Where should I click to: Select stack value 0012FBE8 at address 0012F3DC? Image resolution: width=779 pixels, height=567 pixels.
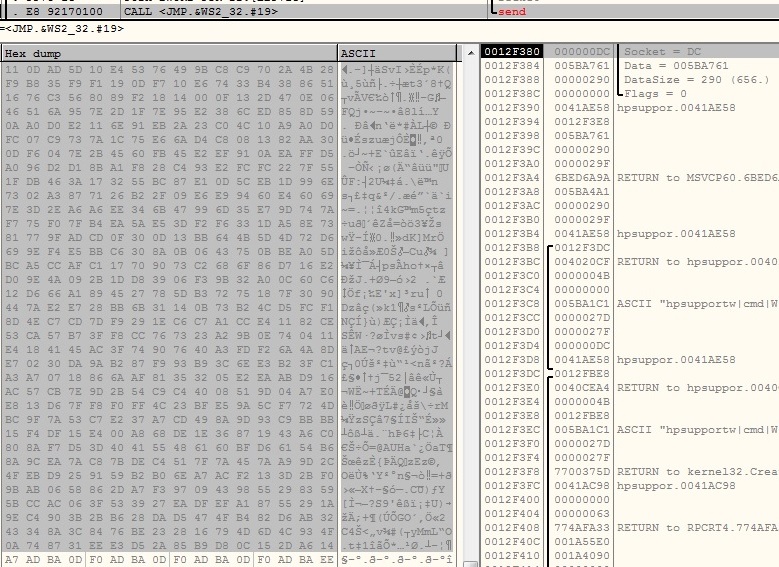[582, 373]
